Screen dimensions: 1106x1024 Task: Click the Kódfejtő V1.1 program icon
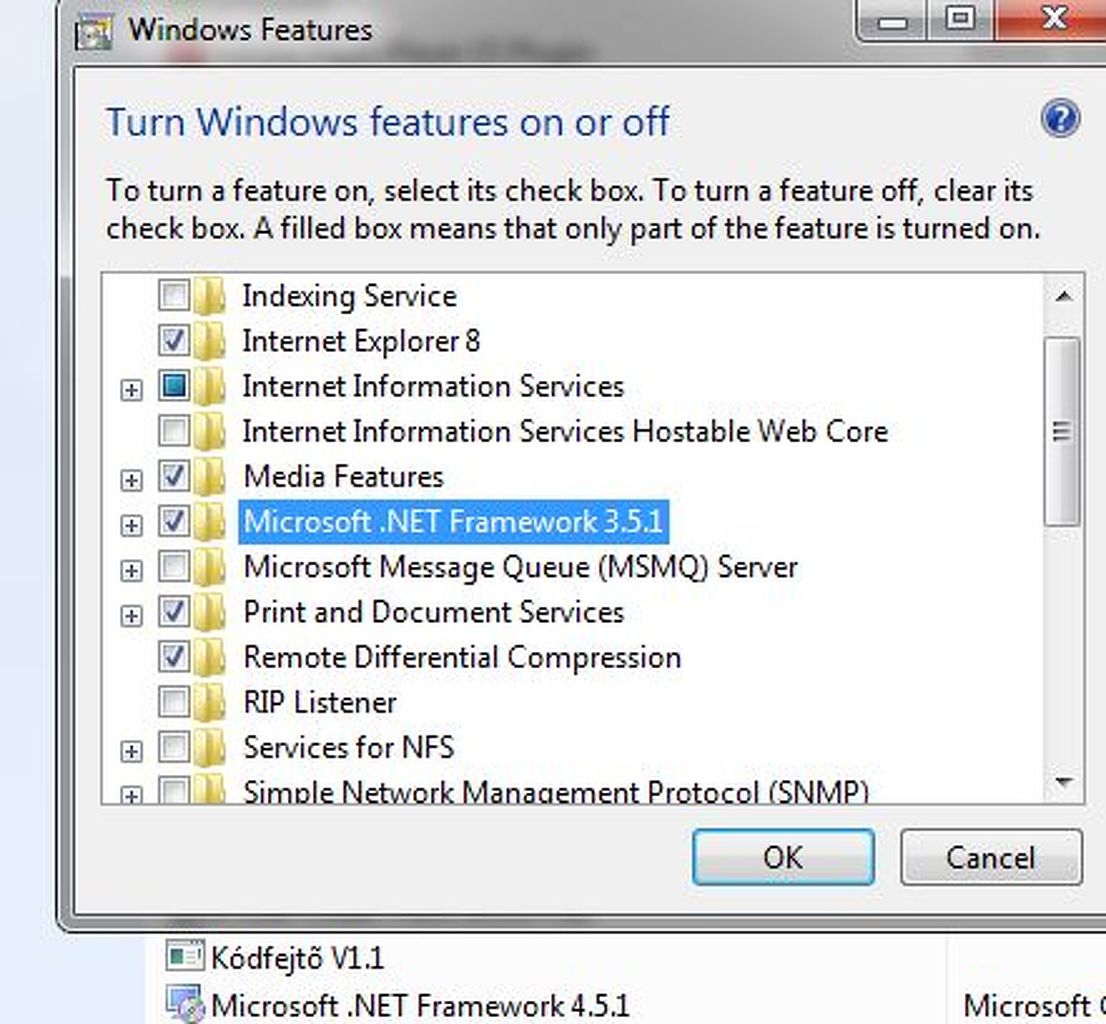pos(184,958)
